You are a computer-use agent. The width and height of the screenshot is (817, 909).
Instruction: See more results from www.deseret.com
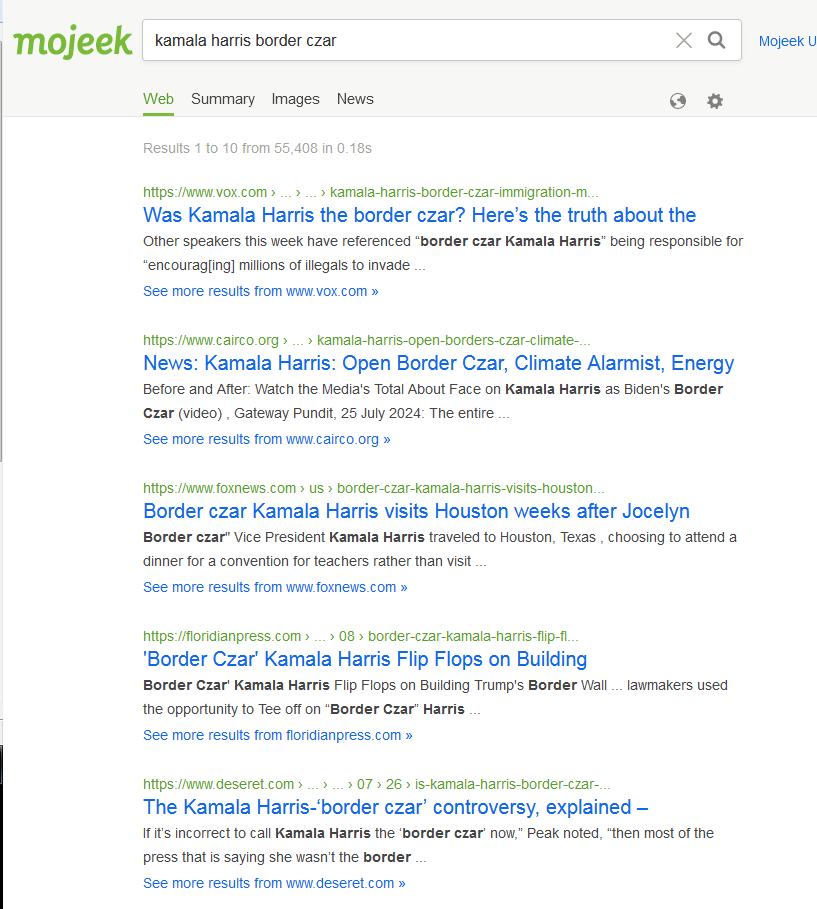[x=274, y=883]
